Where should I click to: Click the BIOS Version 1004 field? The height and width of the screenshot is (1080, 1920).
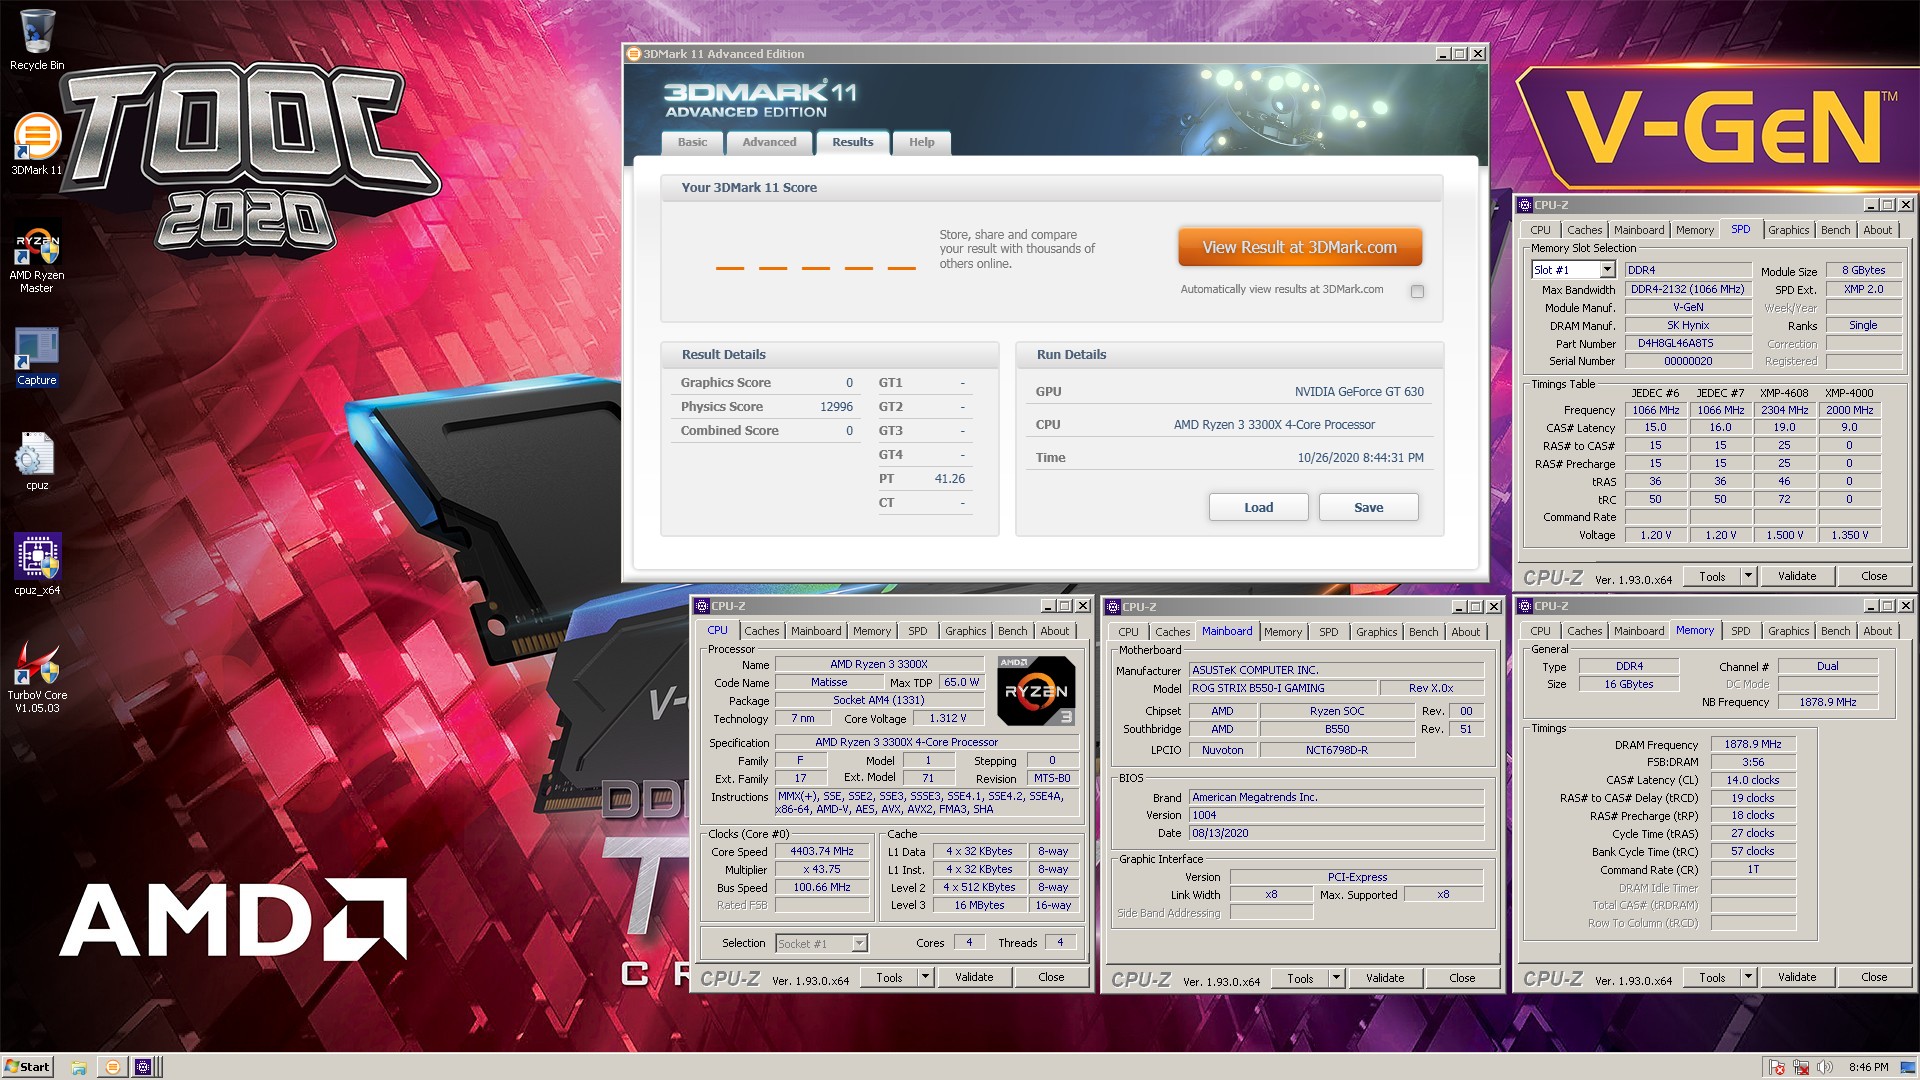coord(1336,815)
